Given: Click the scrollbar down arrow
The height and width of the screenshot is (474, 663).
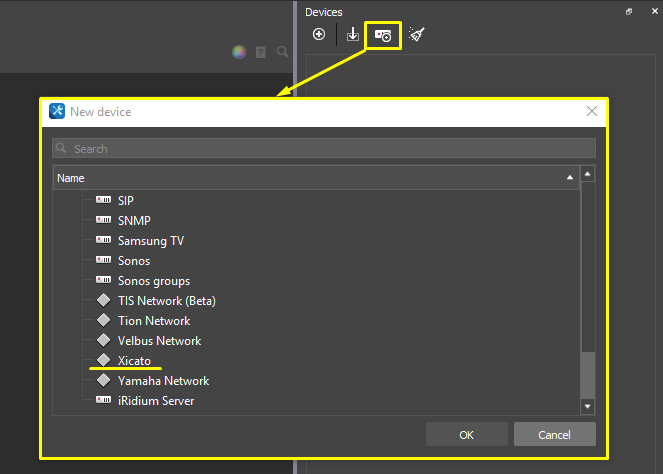Looking at the screenshot, I should point(588,406).
